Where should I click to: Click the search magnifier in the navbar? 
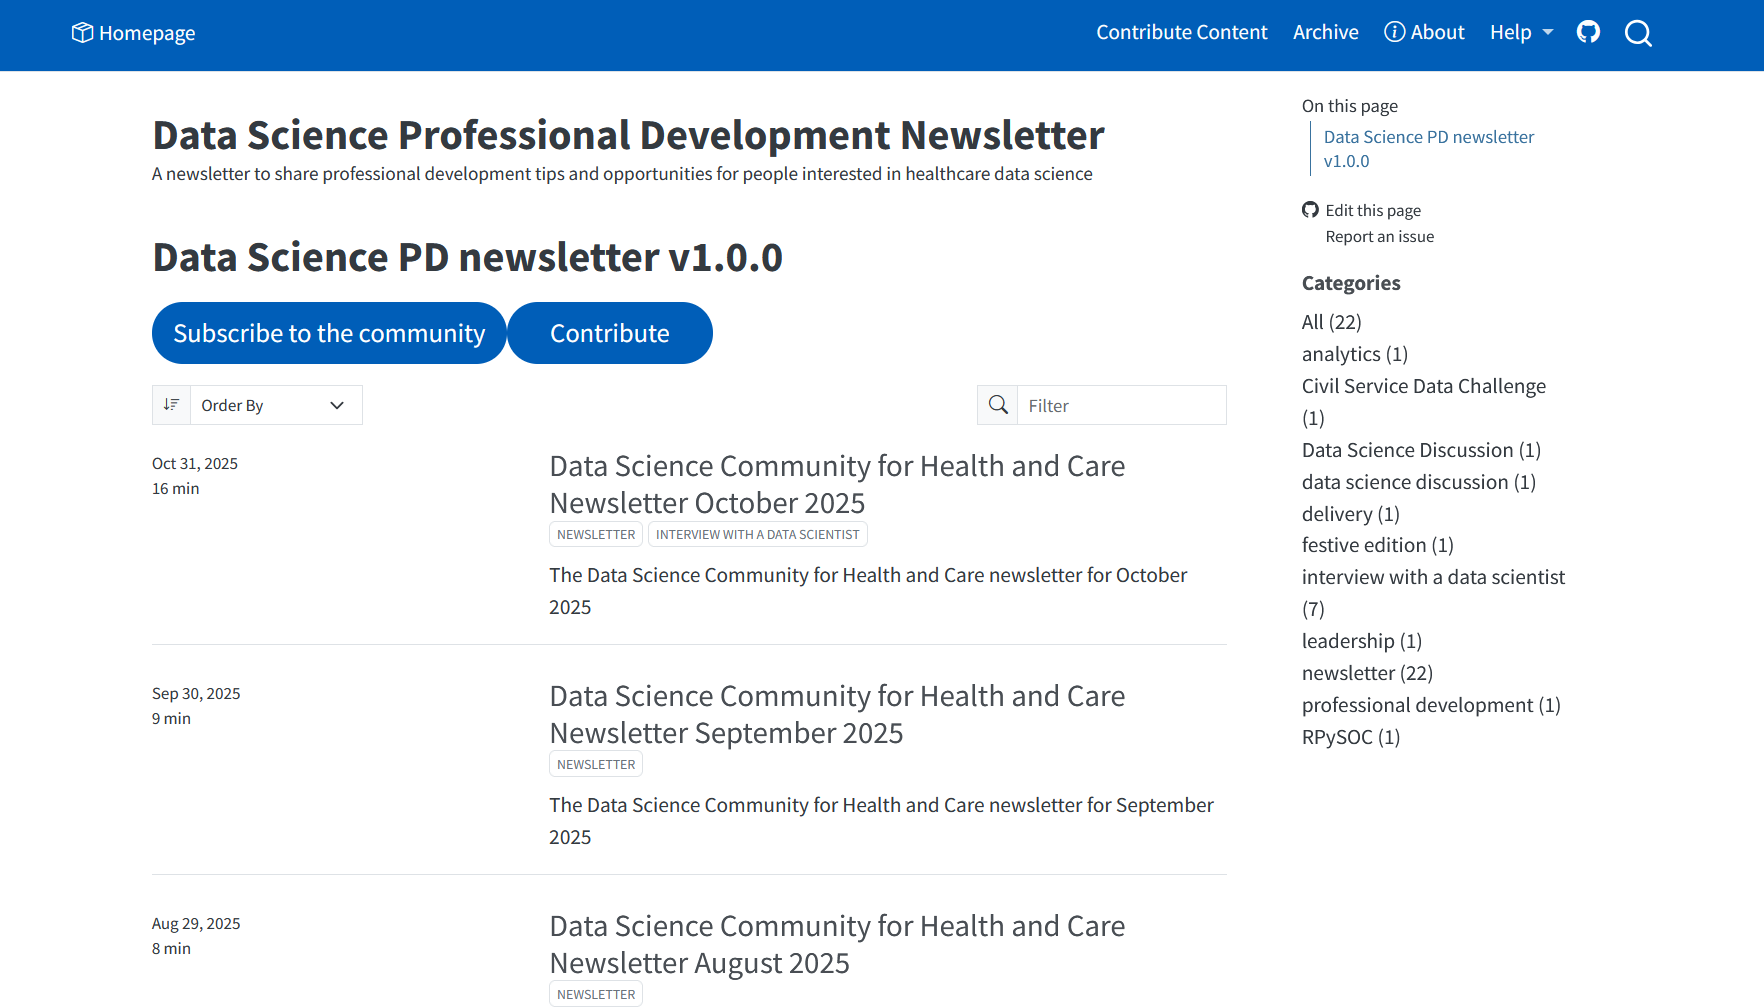click(1638, 32)
